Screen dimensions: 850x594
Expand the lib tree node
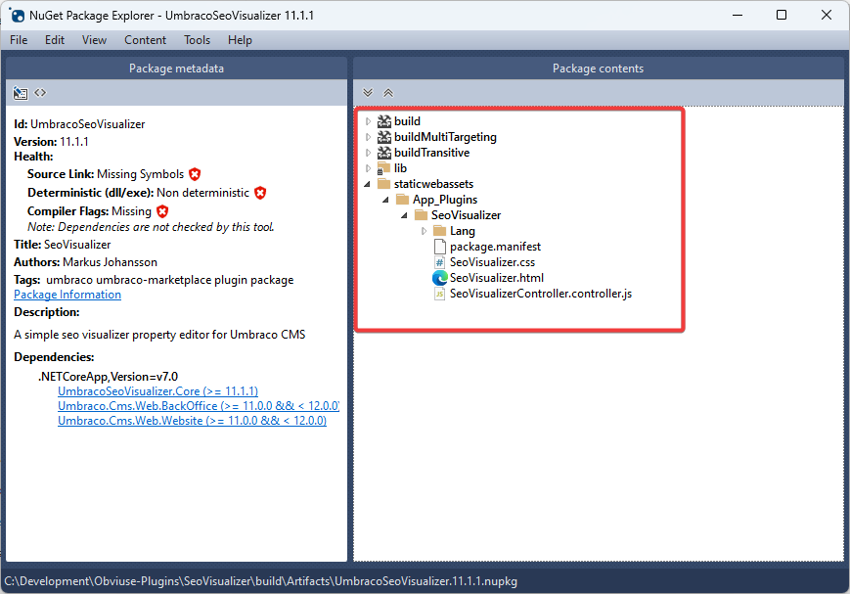click(368, 169)
